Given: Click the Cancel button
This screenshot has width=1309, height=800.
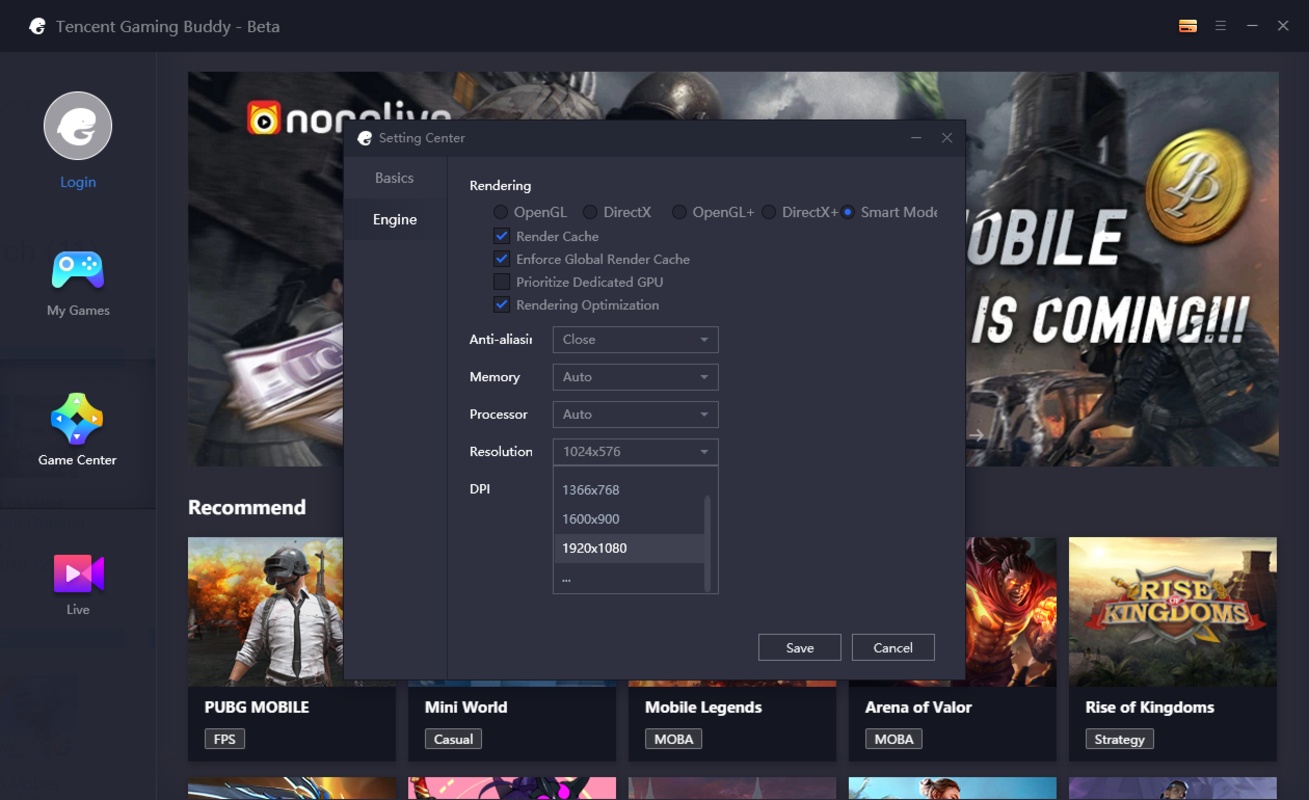Looking at the screenshot, I should tap(892, 648).
